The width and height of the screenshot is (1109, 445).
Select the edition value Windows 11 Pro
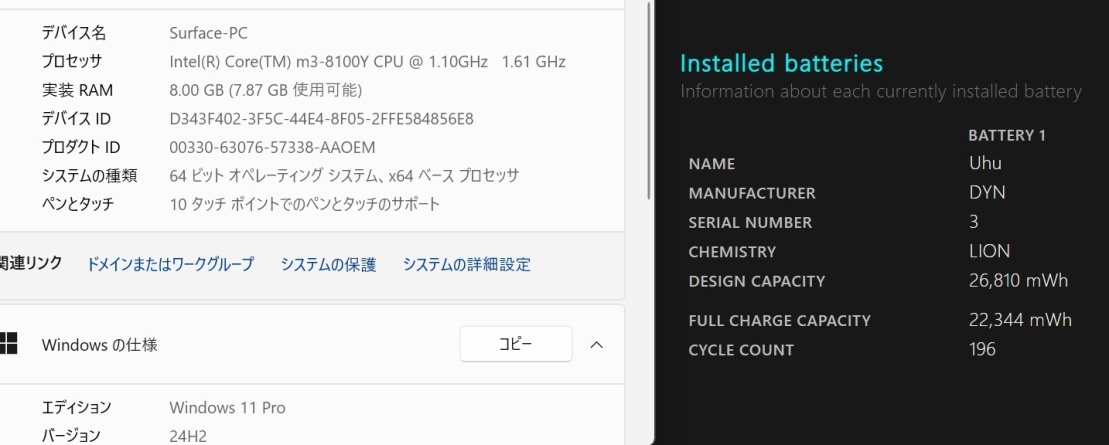click(x=228, y=408)
